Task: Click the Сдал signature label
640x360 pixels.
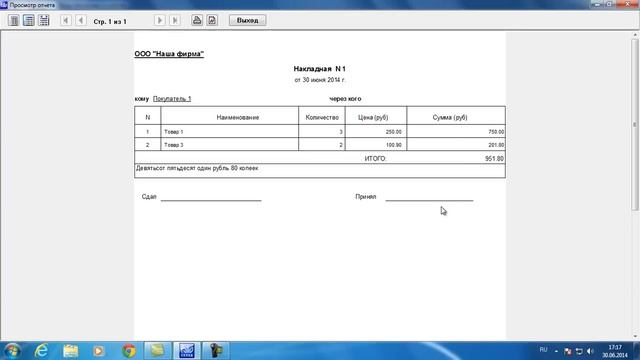Action: 149,197
